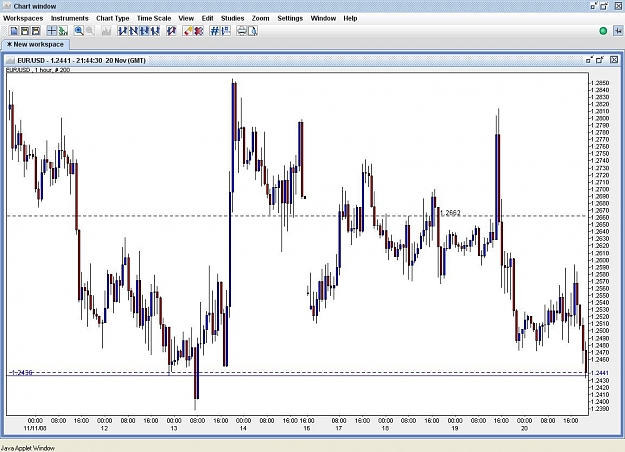Click the print preview icon

253,31
